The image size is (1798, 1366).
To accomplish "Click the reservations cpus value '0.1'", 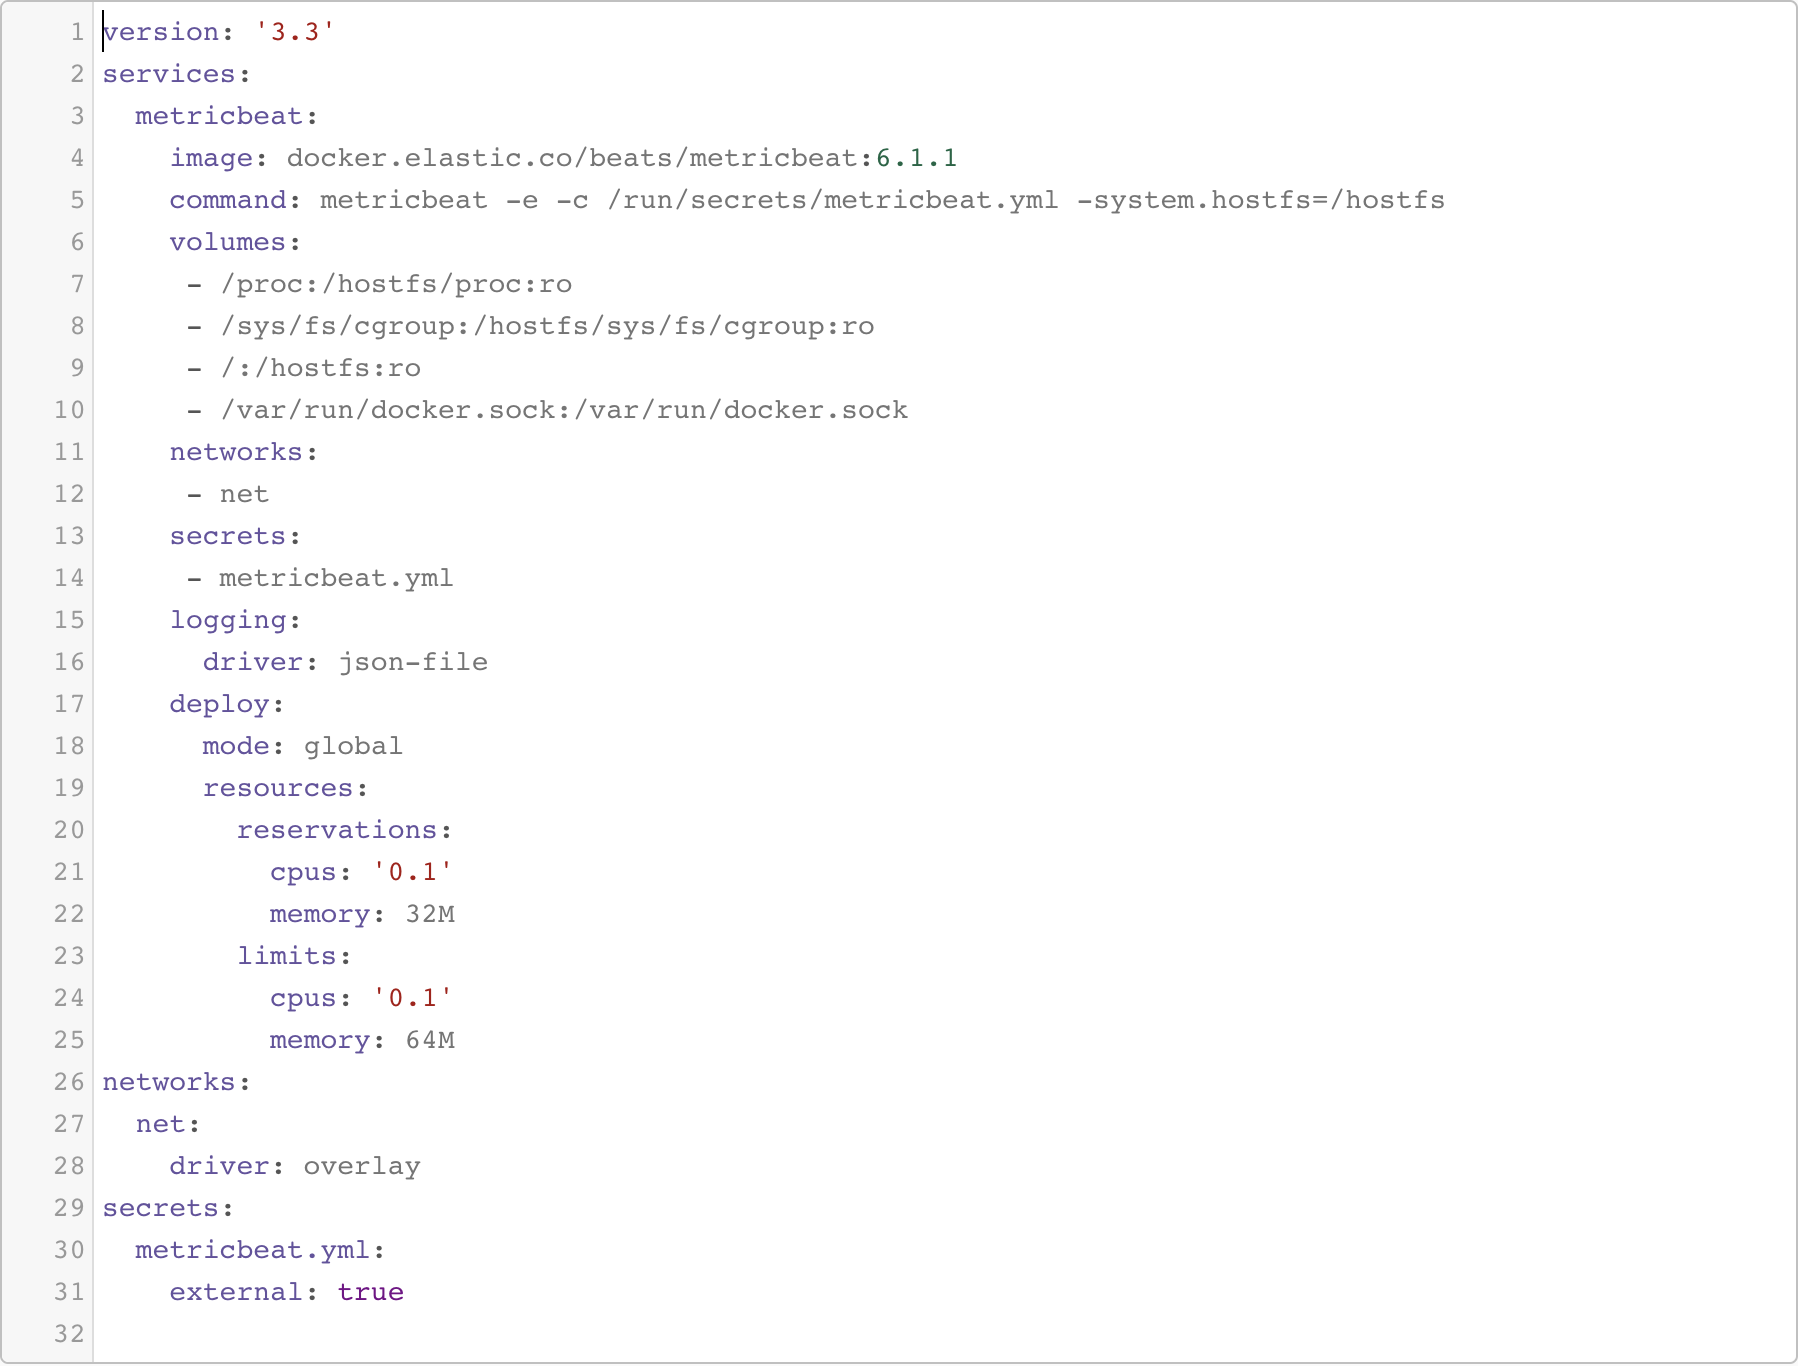I will 412,871.
